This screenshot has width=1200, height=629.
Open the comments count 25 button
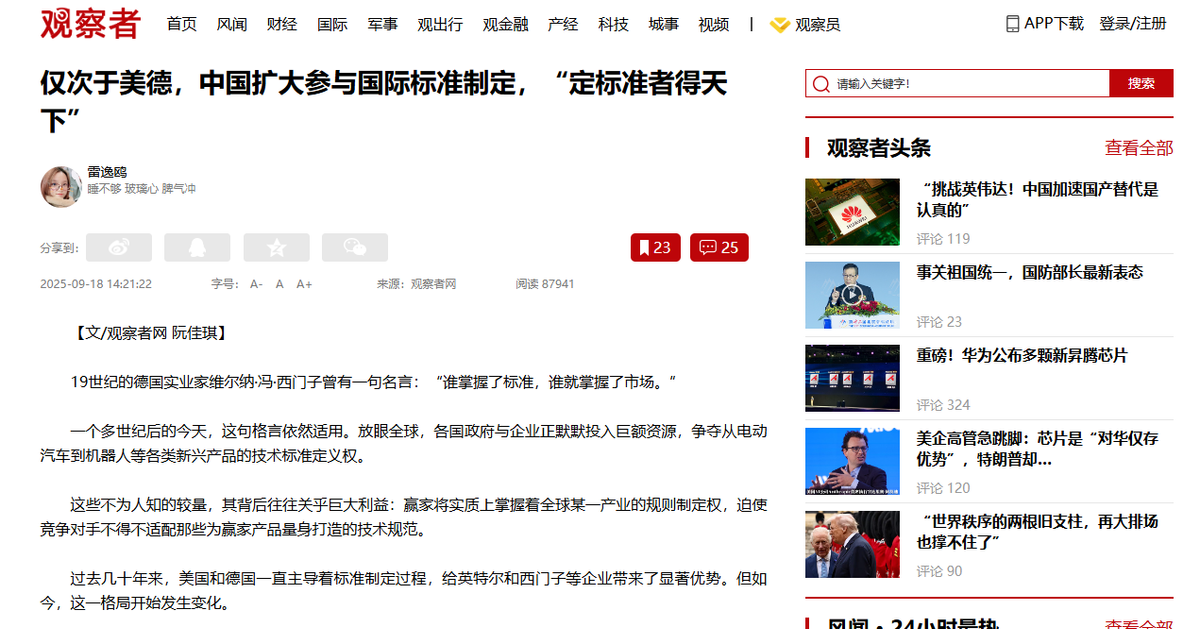pyautogui.click(x=719, y=247)
